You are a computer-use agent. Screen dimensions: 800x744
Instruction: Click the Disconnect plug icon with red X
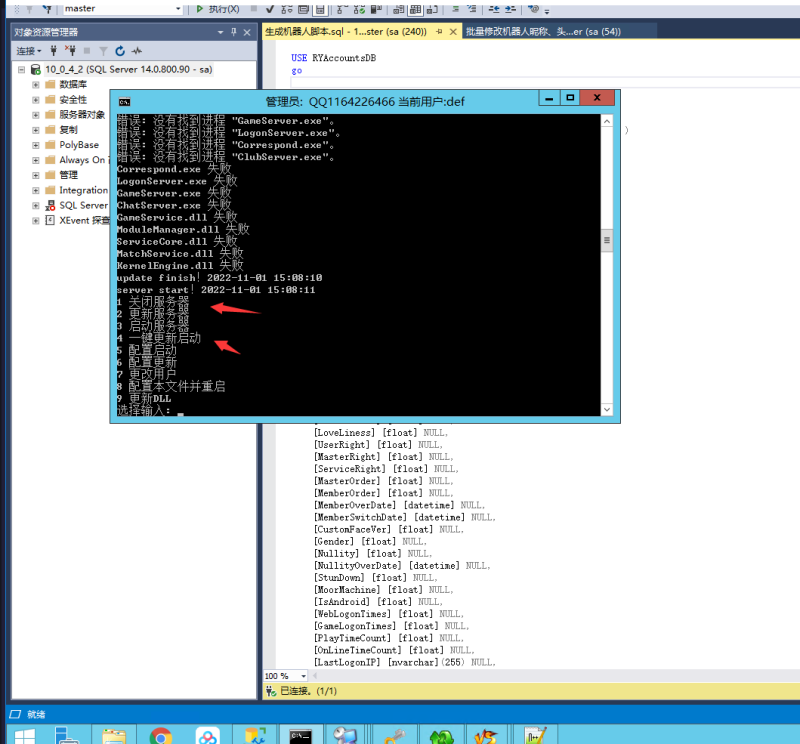pos(70,50)
